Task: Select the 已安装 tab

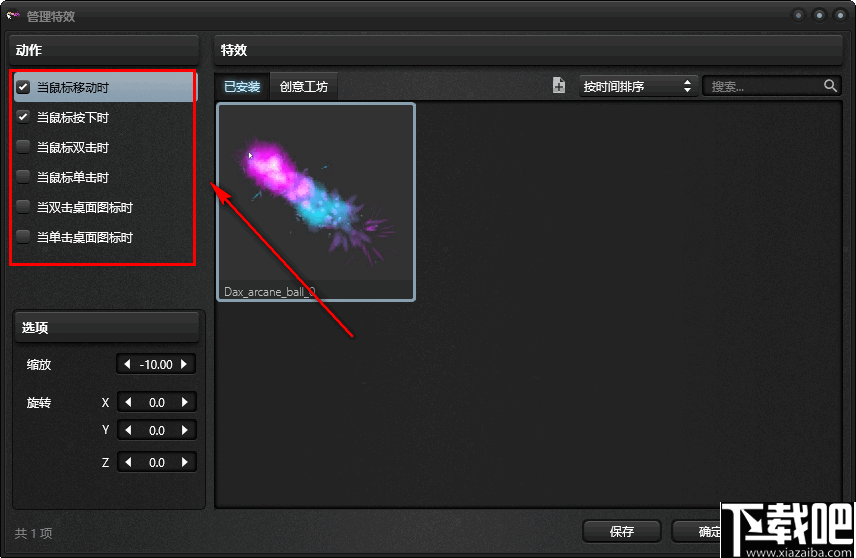Action: click(x=242, y=86)
